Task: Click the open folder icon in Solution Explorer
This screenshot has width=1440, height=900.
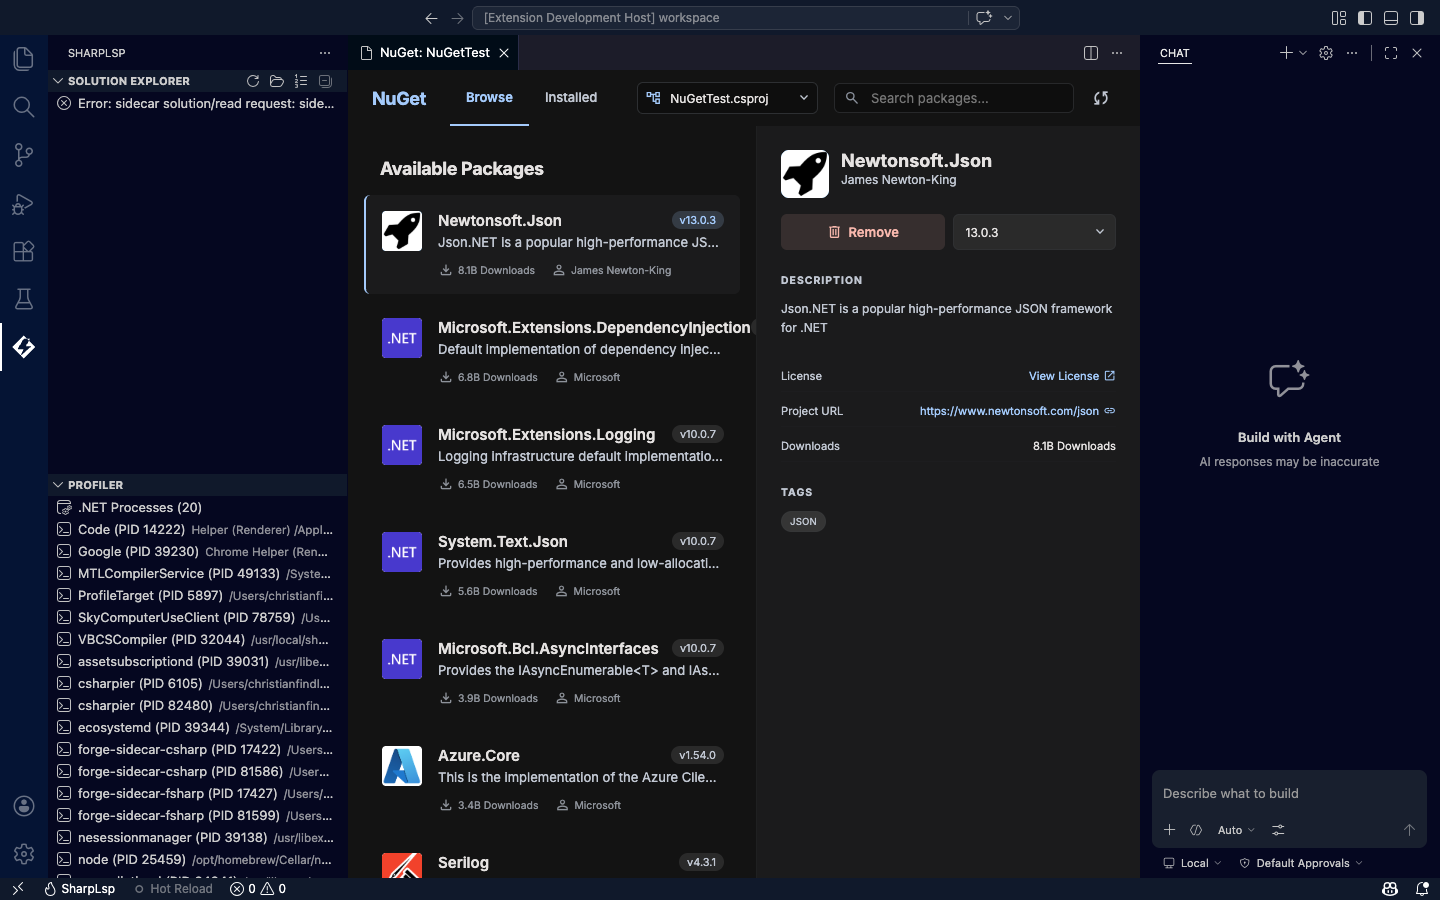Action: point(277,81)
